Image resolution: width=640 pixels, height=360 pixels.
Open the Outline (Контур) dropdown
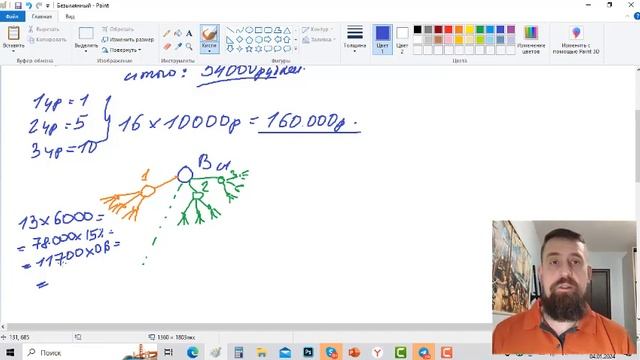(317, 29)
